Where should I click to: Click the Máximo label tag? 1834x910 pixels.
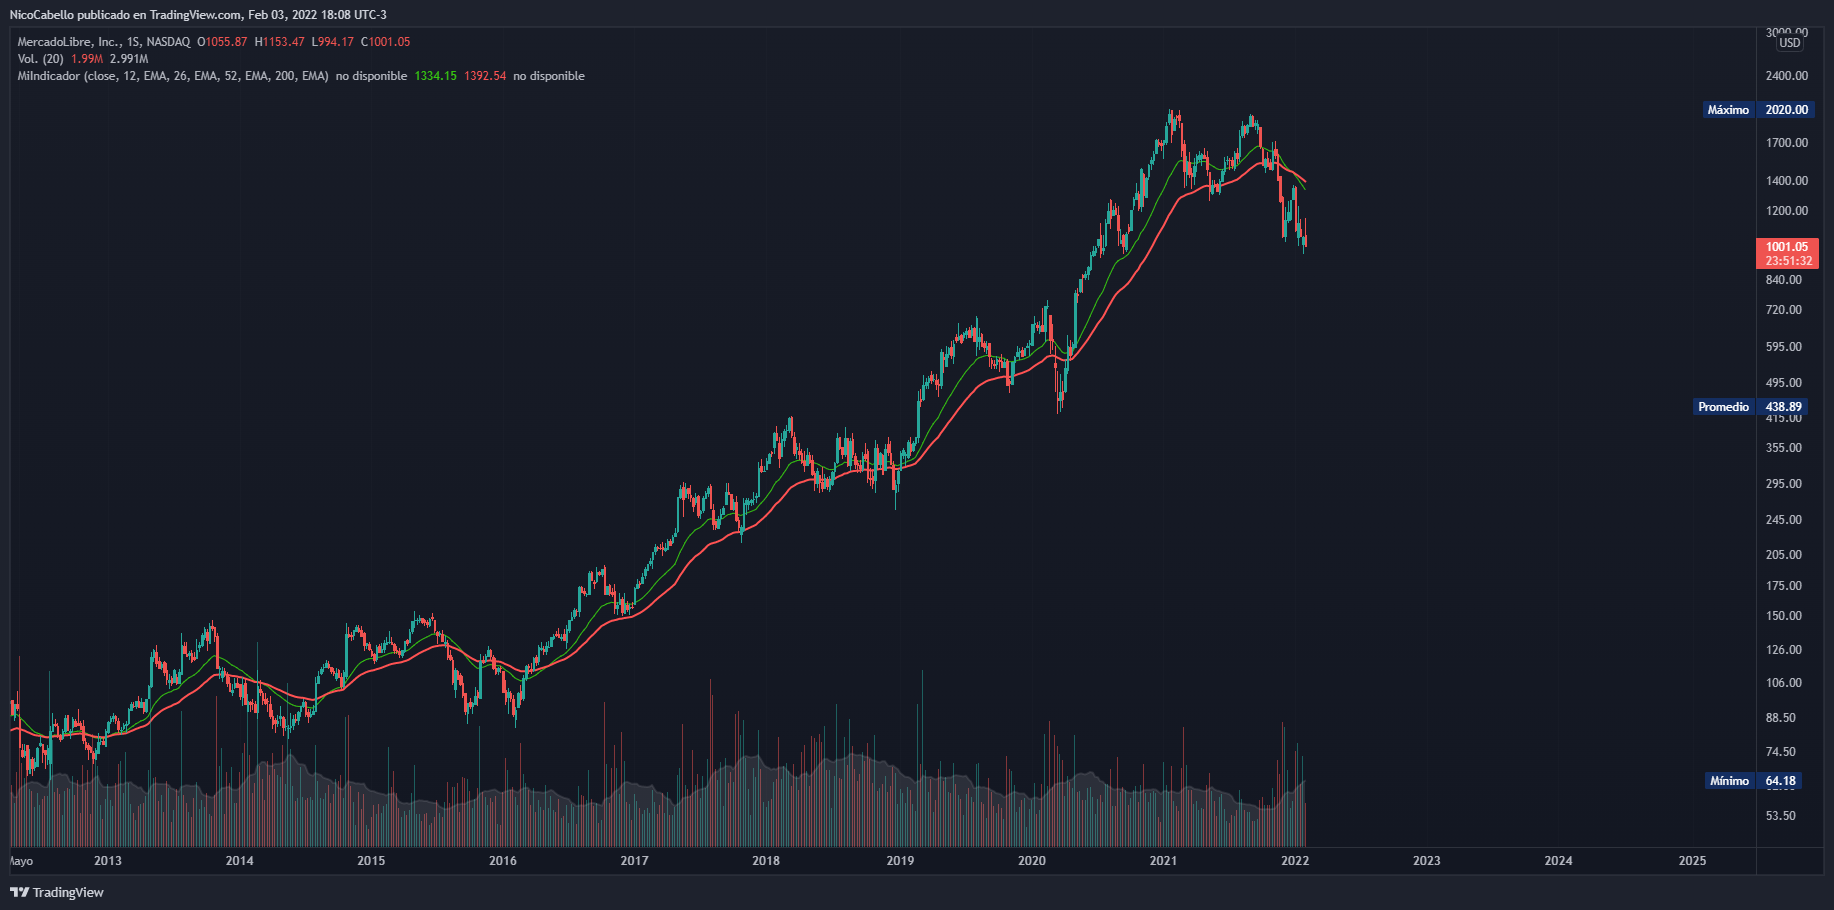1728,110
